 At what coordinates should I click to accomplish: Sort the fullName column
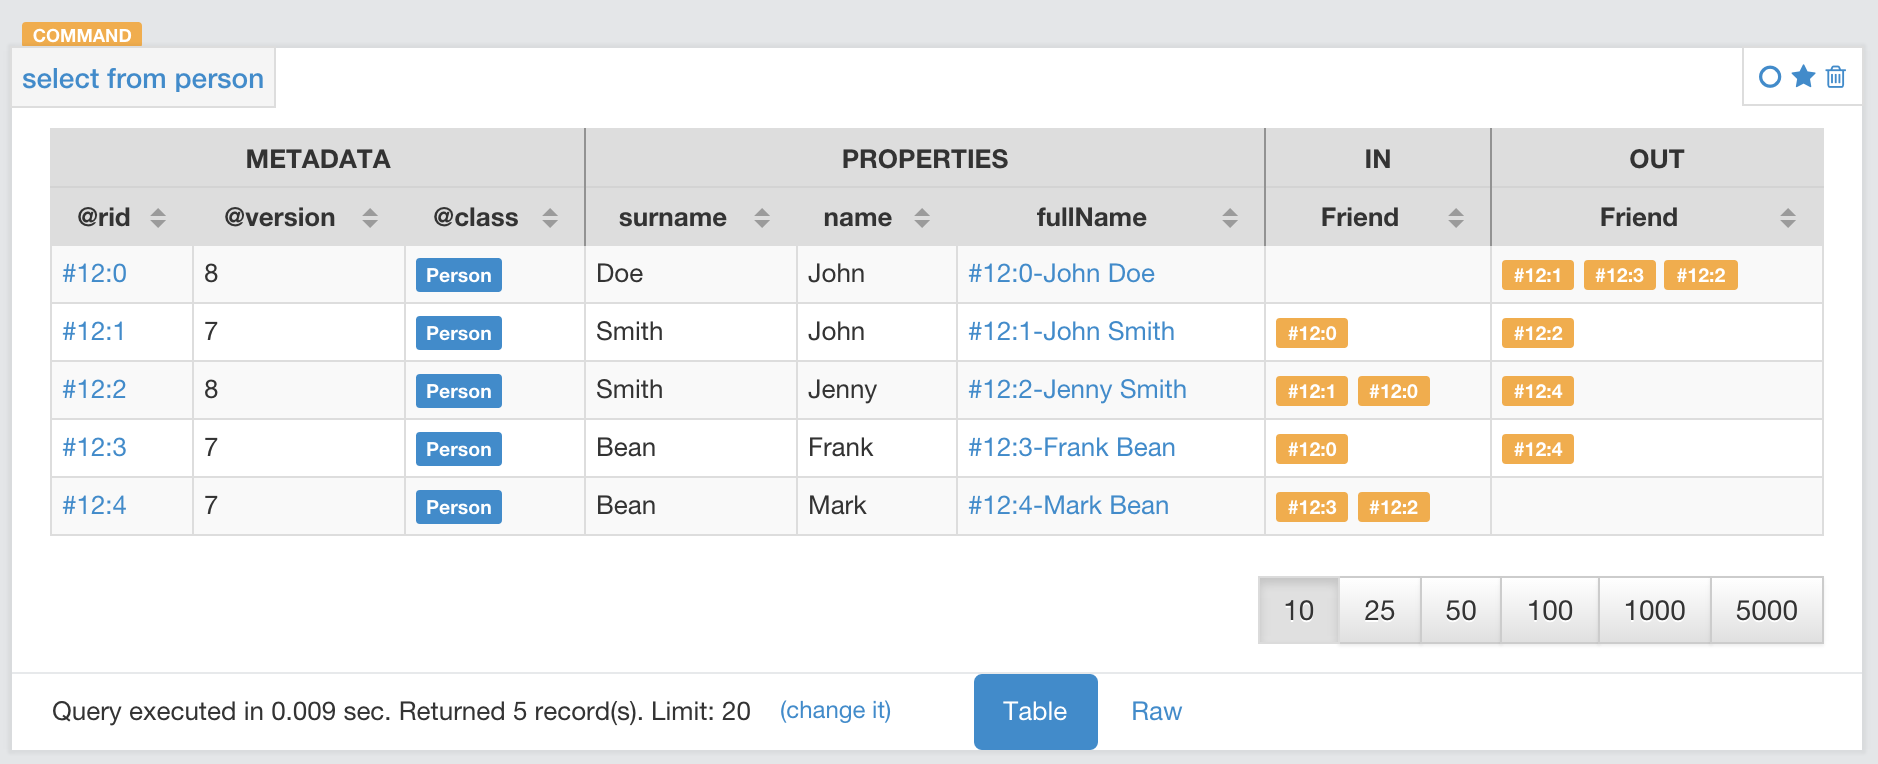pos(1230,218)
